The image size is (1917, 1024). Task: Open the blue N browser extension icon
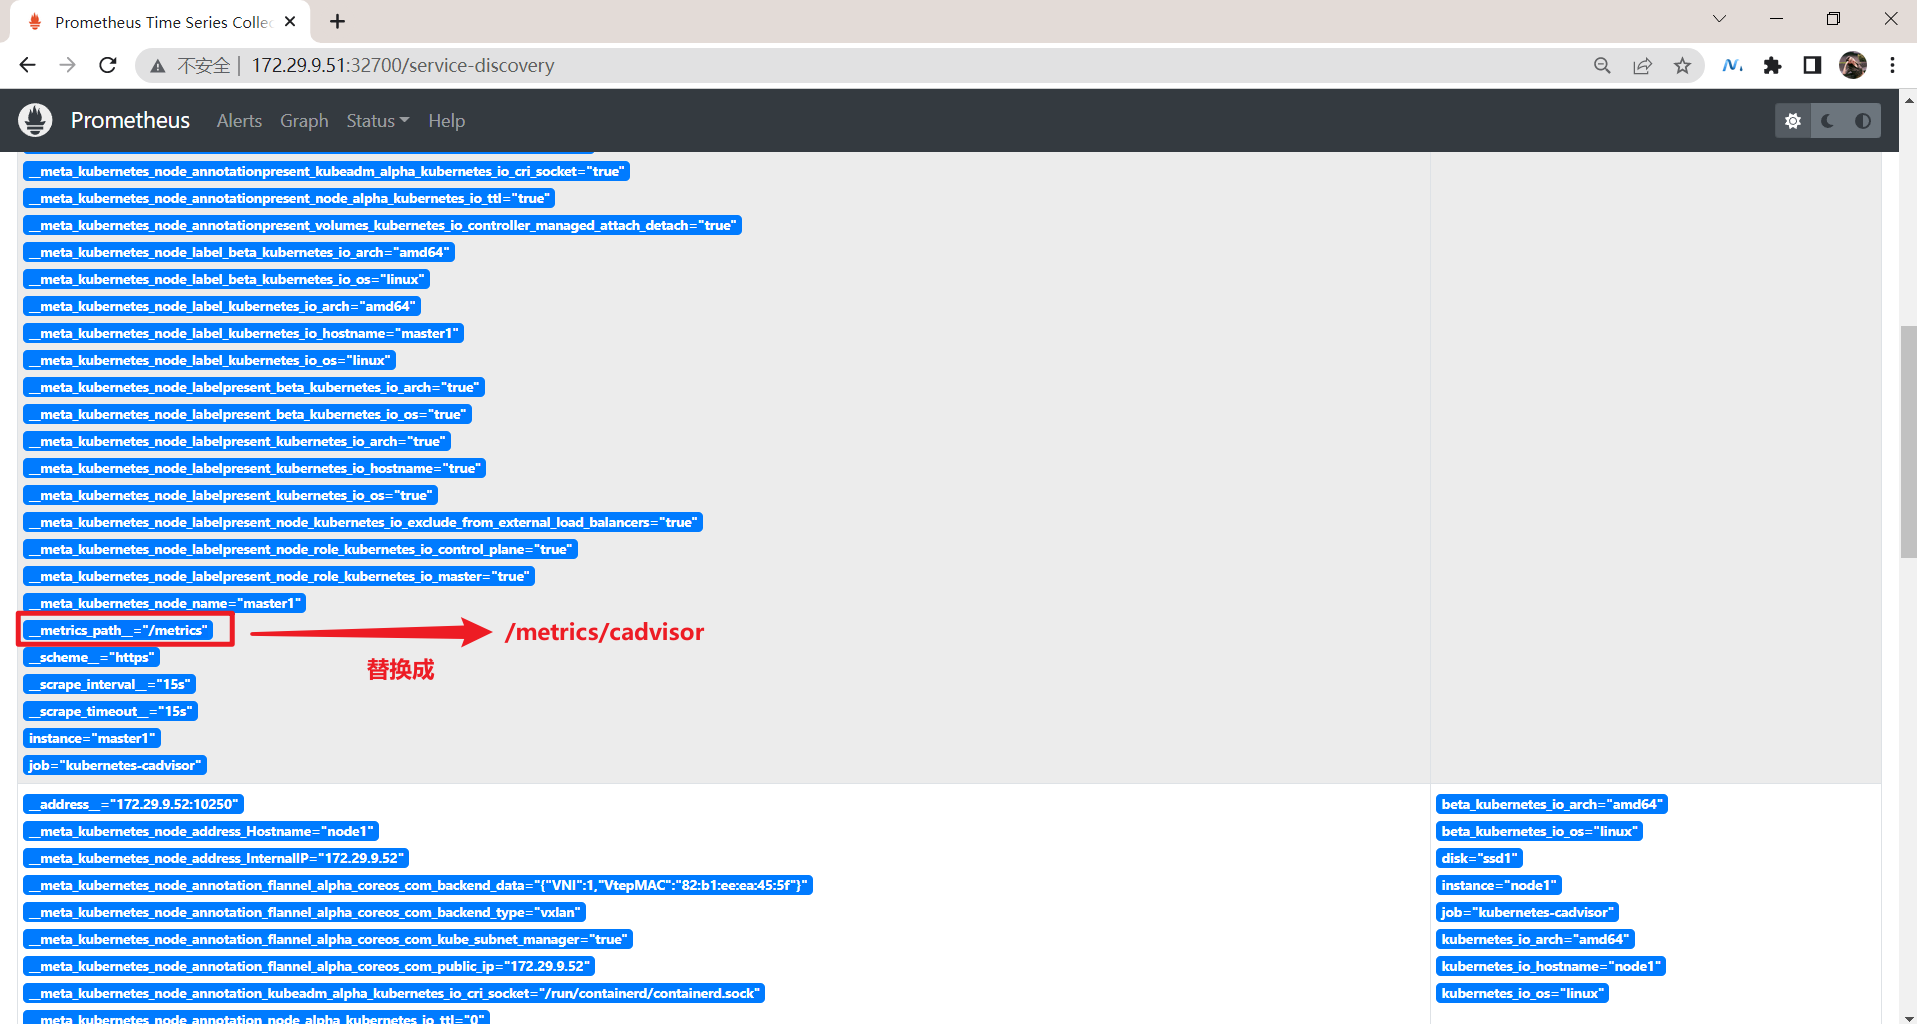tap(1732, 65)
